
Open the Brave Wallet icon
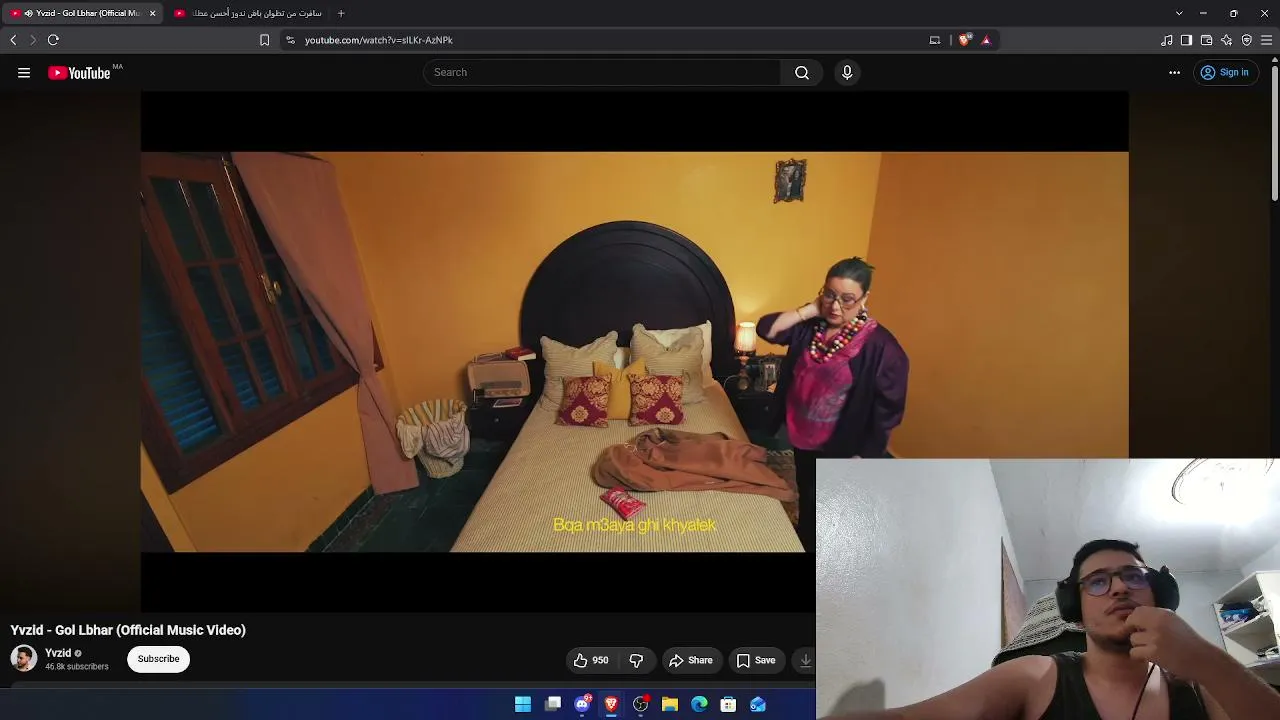point(1206,40)
